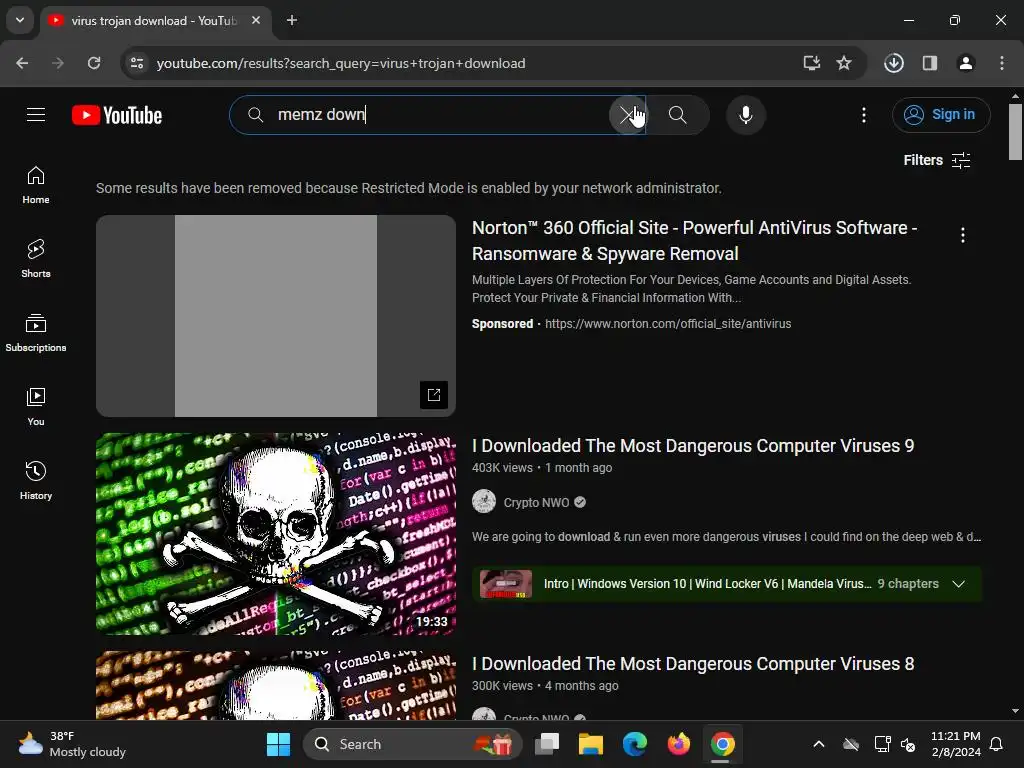The height and width of the screenshot is (768, 1024).
Task: Start voice search with the microphone icon
Action: tap(745, 115)
